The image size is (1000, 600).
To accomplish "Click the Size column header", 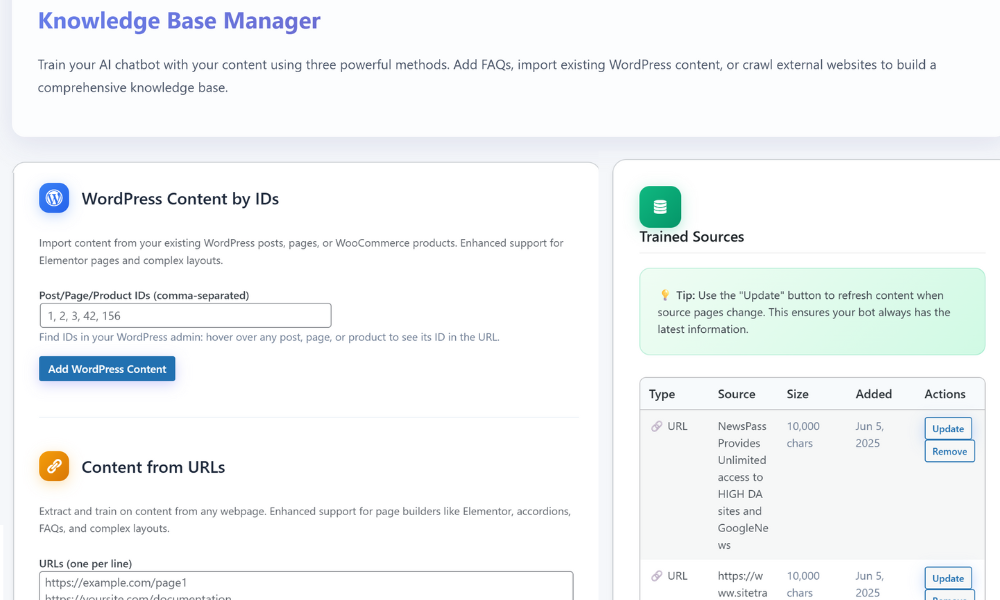I will [x=797, y=394].
